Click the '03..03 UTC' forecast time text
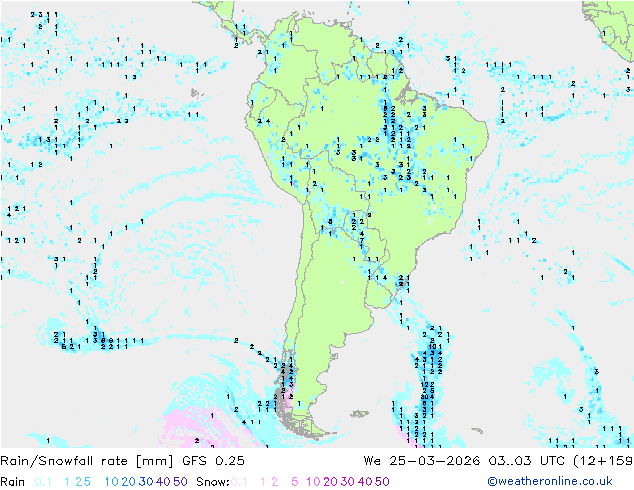The width and height of the screenshot is (634, 490). click(528, 461)
